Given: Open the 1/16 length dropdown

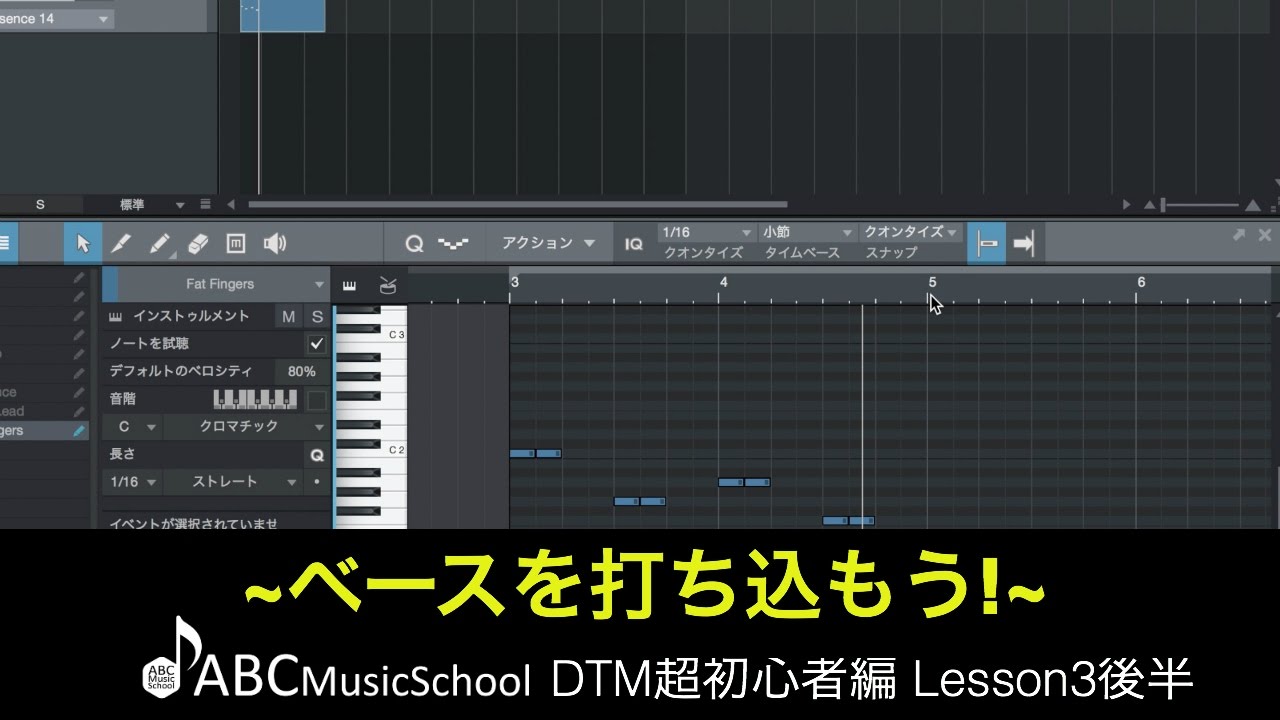Looking at the screenshot, I should tap(134, 482).
